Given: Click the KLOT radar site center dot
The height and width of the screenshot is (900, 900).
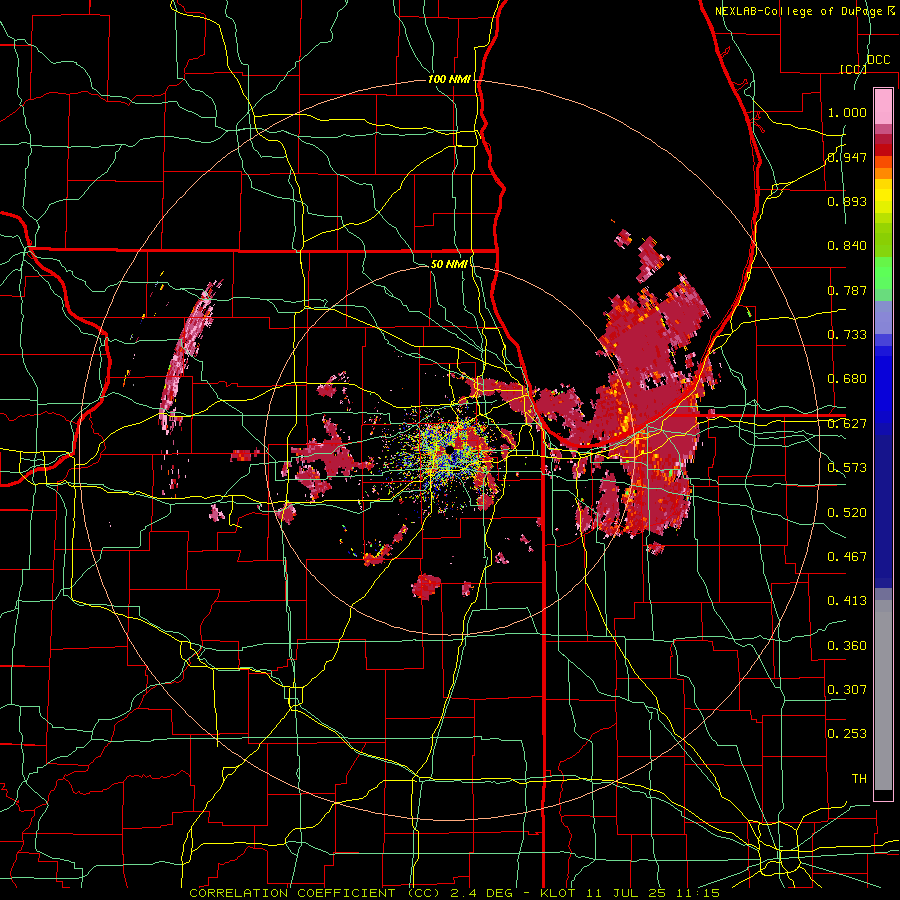Looking at the screenshot, I should coord(449,450).
